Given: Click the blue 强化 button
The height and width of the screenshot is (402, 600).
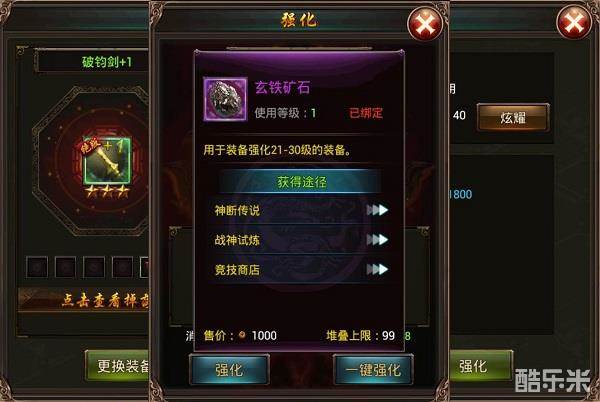Looking at the screenshot, I should pos(229,369).
